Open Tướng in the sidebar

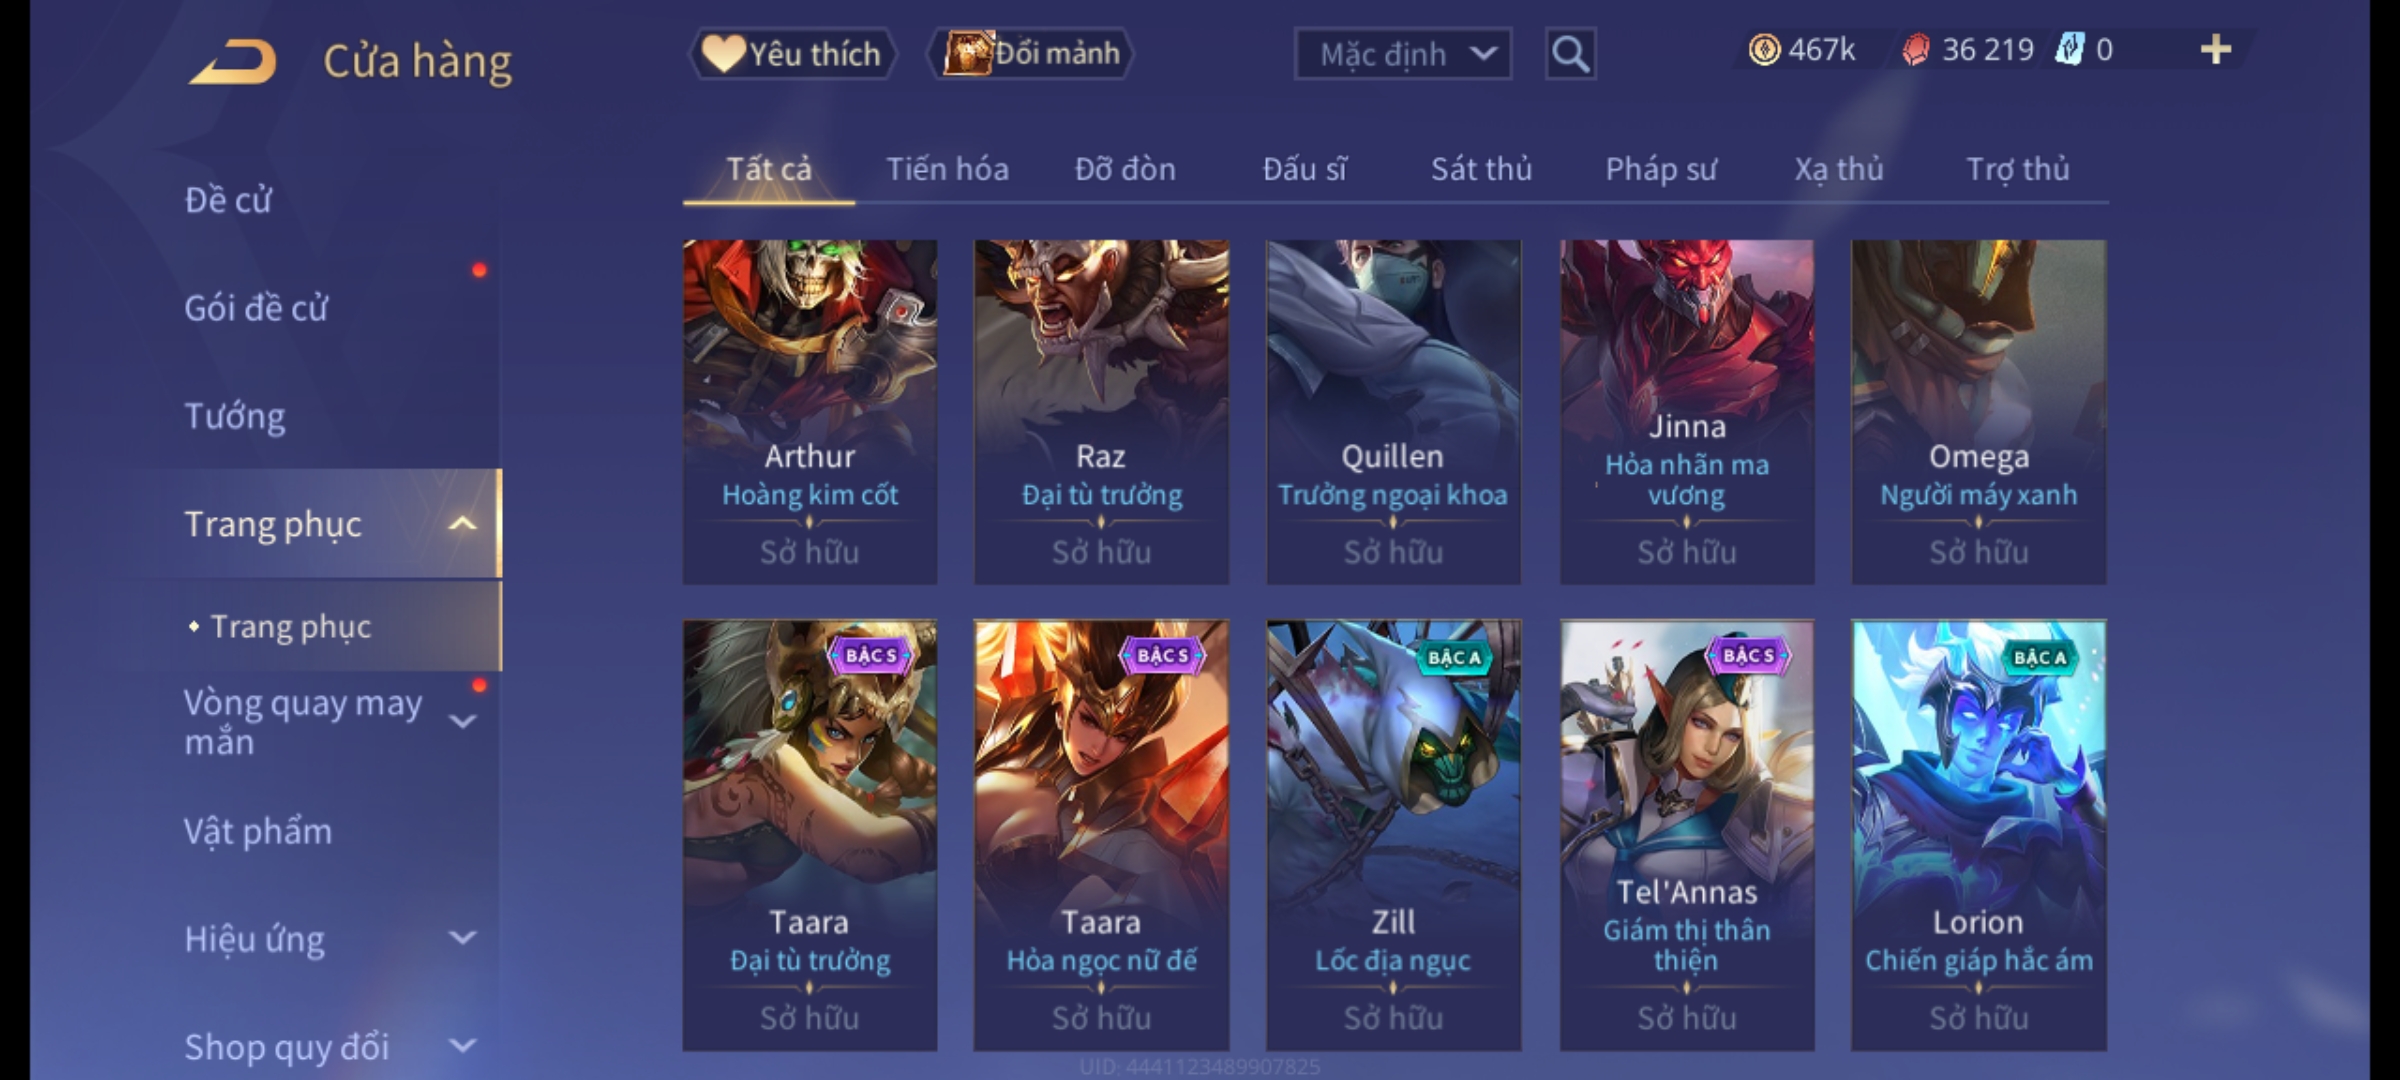click(x=234, y=416)
